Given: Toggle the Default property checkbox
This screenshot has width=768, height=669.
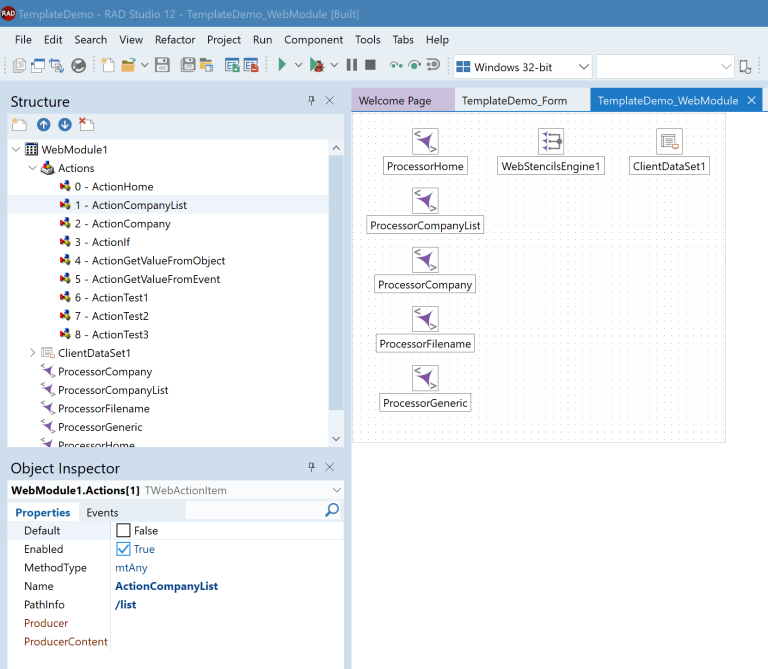Looking at the screenshot, I should (123, 530).
